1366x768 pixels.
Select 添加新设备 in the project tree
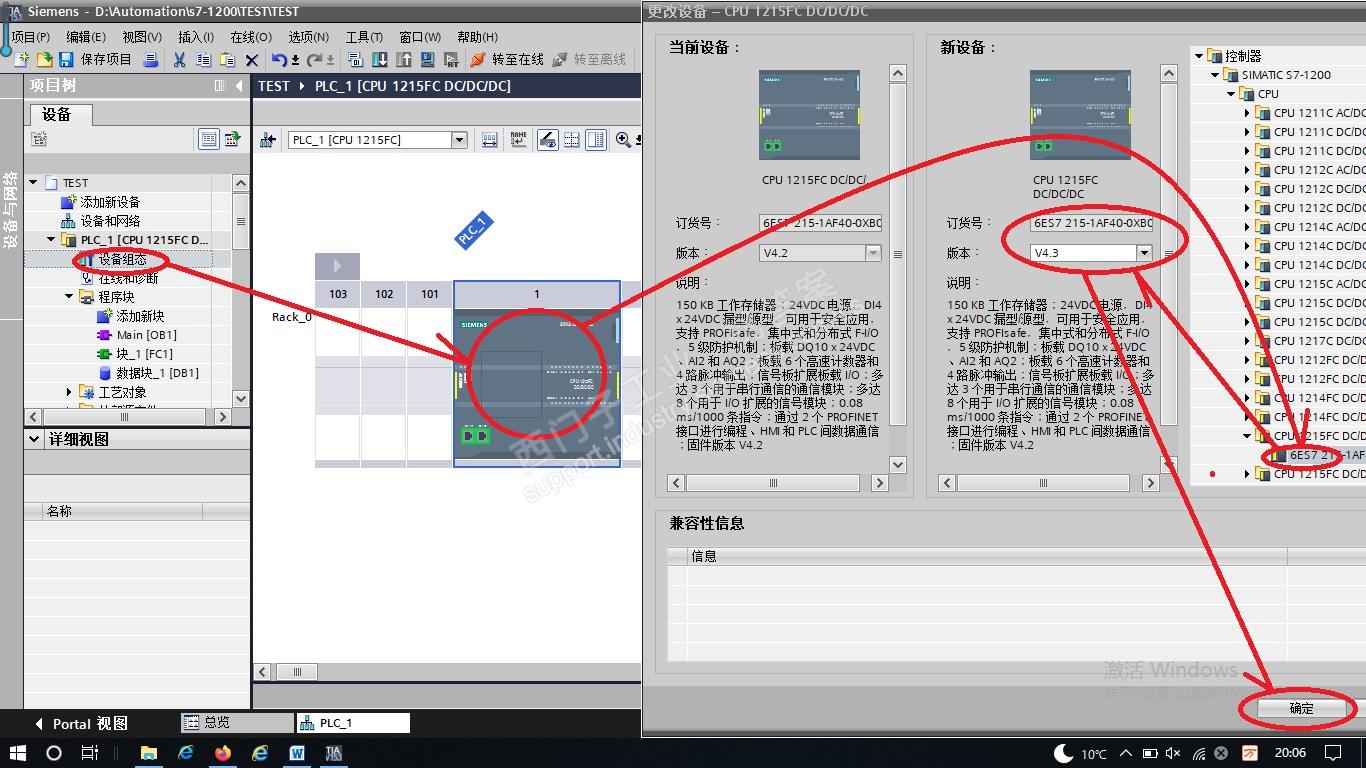(x=110, y=202)
